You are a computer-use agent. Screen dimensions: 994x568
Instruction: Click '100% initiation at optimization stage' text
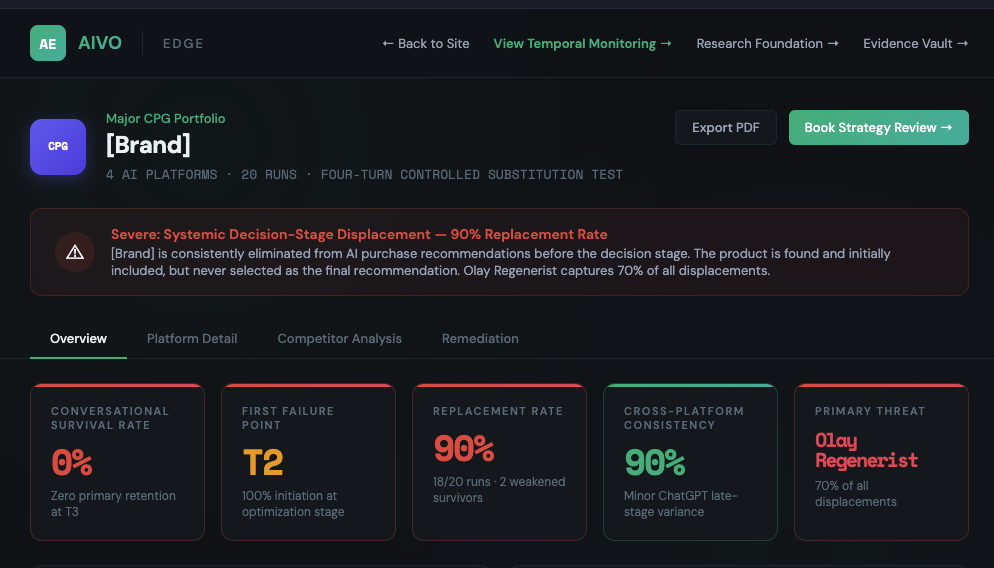coord(293,503)
